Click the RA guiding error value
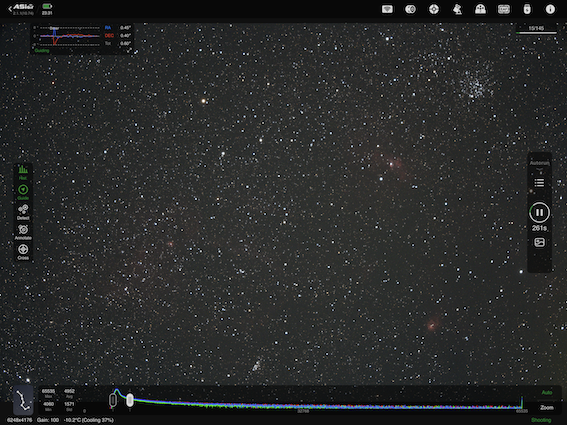Viewport: 567px width, 425px height. pos(125,28)
